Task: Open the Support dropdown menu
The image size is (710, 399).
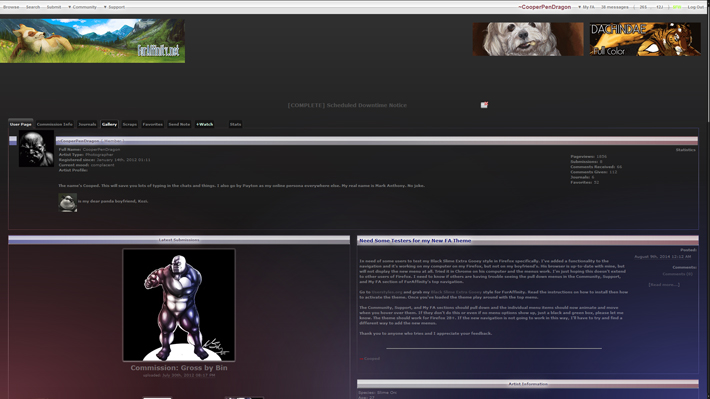Action: (x=114, y=7)
